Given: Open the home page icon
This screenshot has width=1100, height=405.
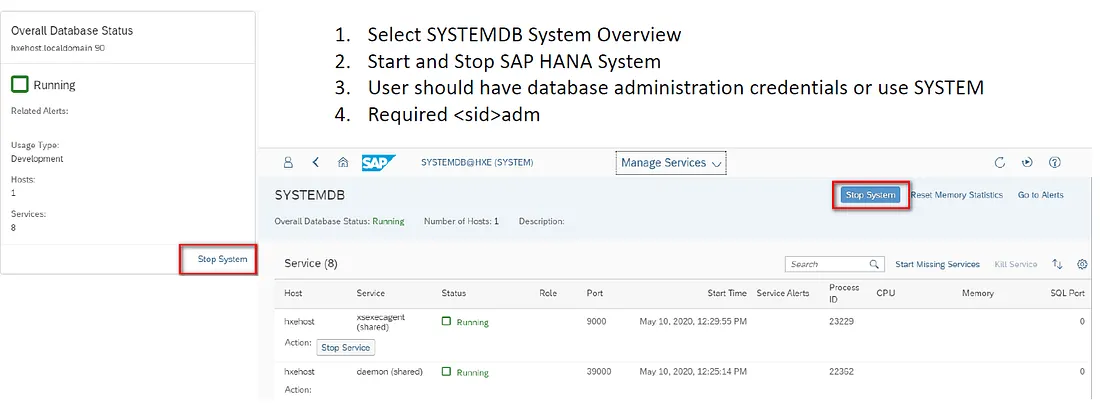Looking at the screenshot, I should (x=343, y=162).
